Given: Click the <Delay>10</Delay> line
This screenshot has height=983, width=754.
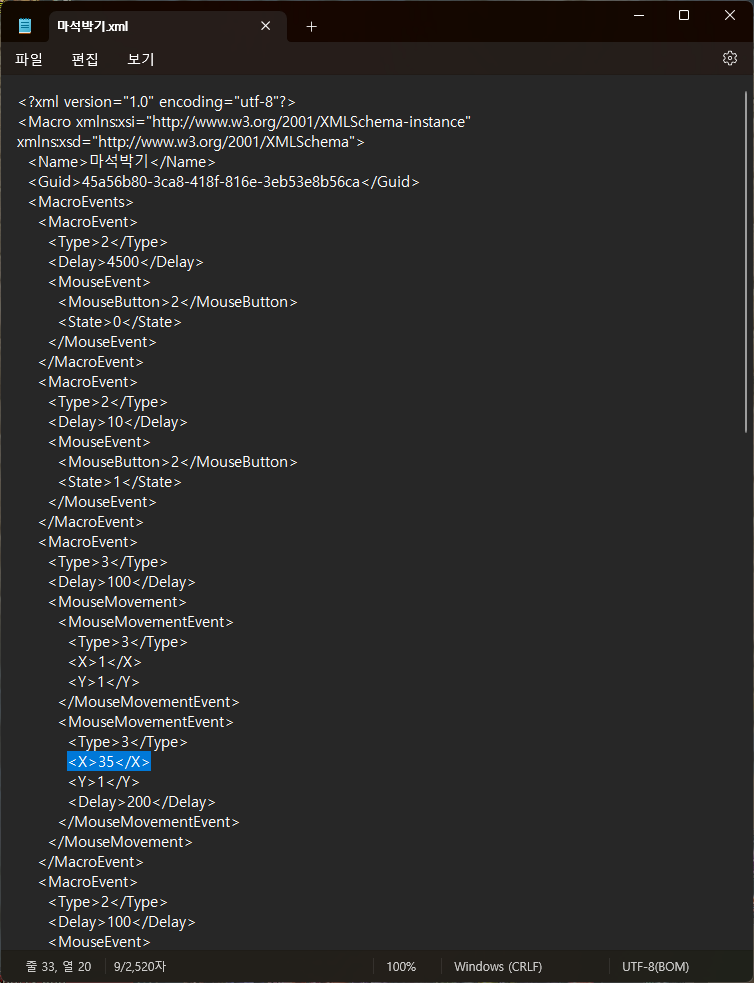Looking at the screenshot, I should (118, 422).
